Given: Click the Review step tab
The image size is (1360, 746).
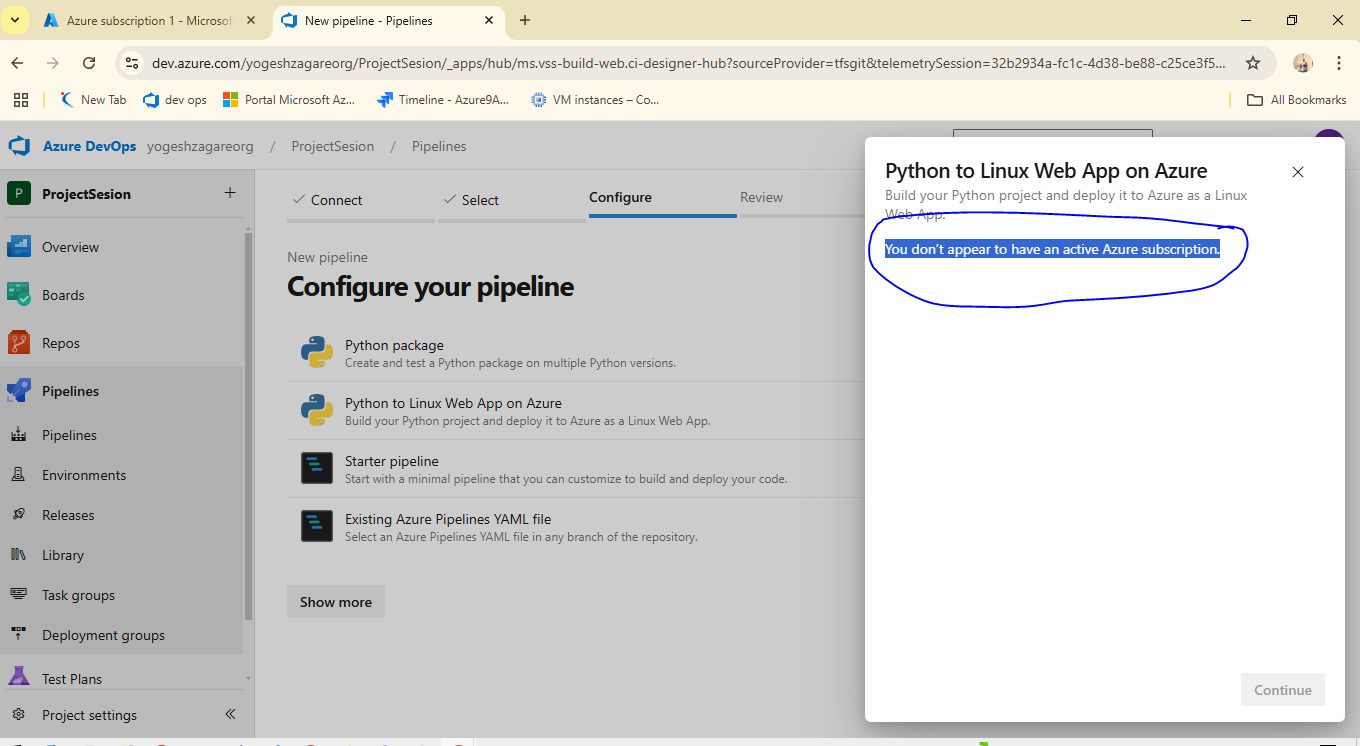Looking at the screenshot, I should pos(761,197).
